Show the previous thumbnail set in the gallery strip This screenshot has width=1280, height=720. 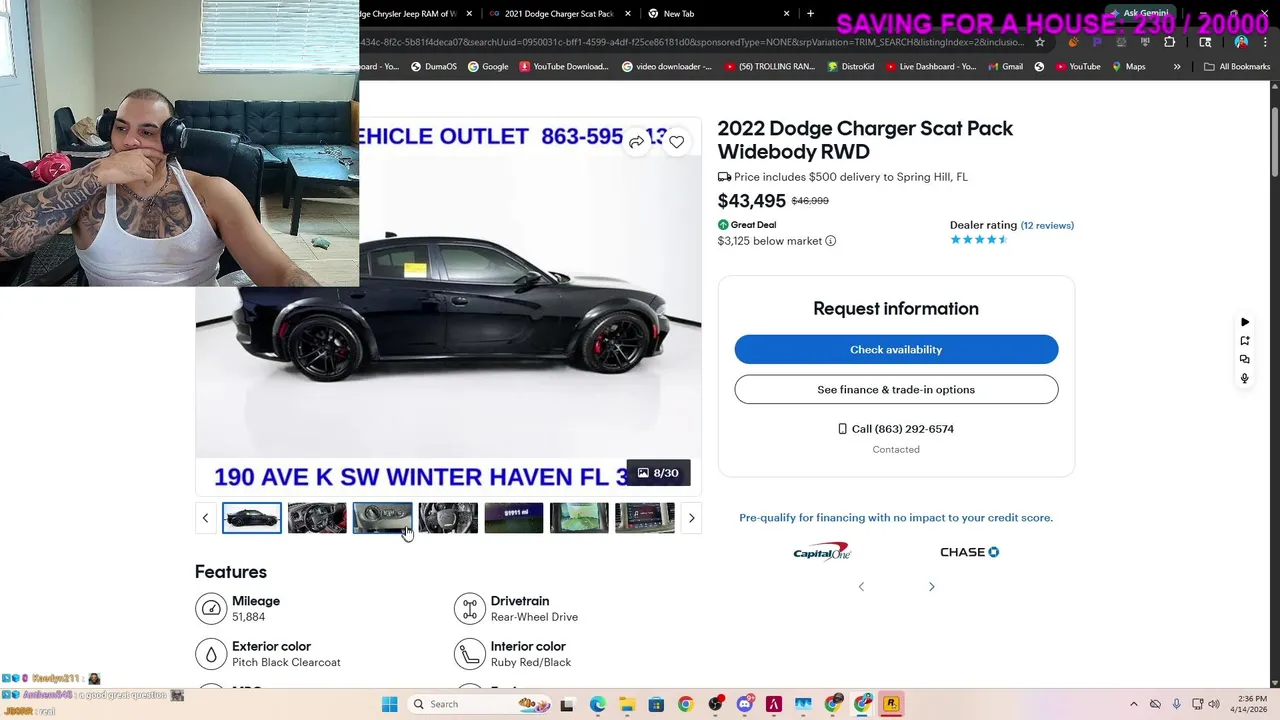pyautogui.click(x=205, y=518)
